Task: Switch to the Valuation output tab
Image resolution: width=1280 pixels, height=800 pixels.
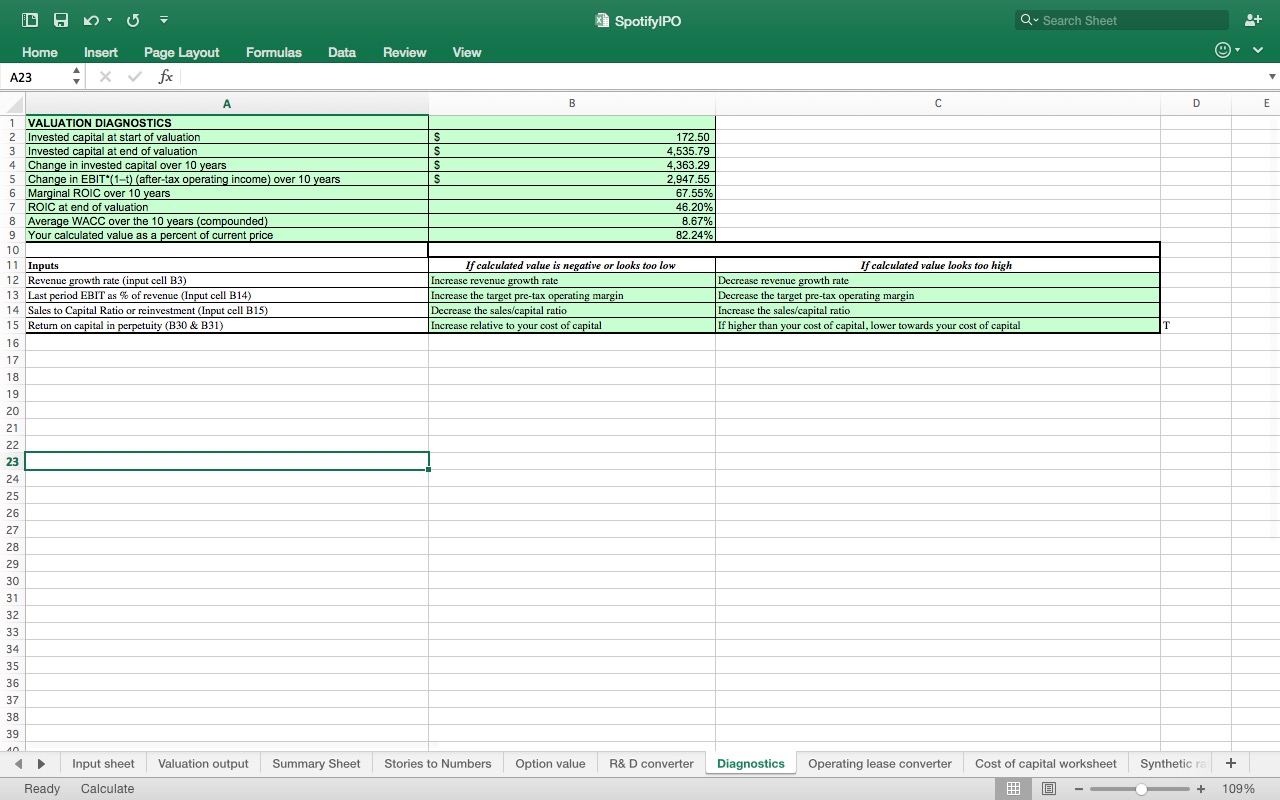Action: tap(203, 763)
